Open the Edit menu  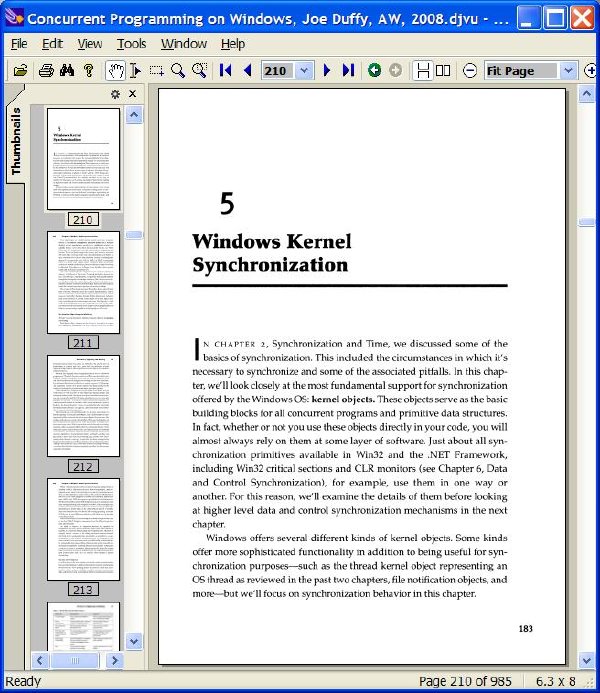(x=52, y=44)
